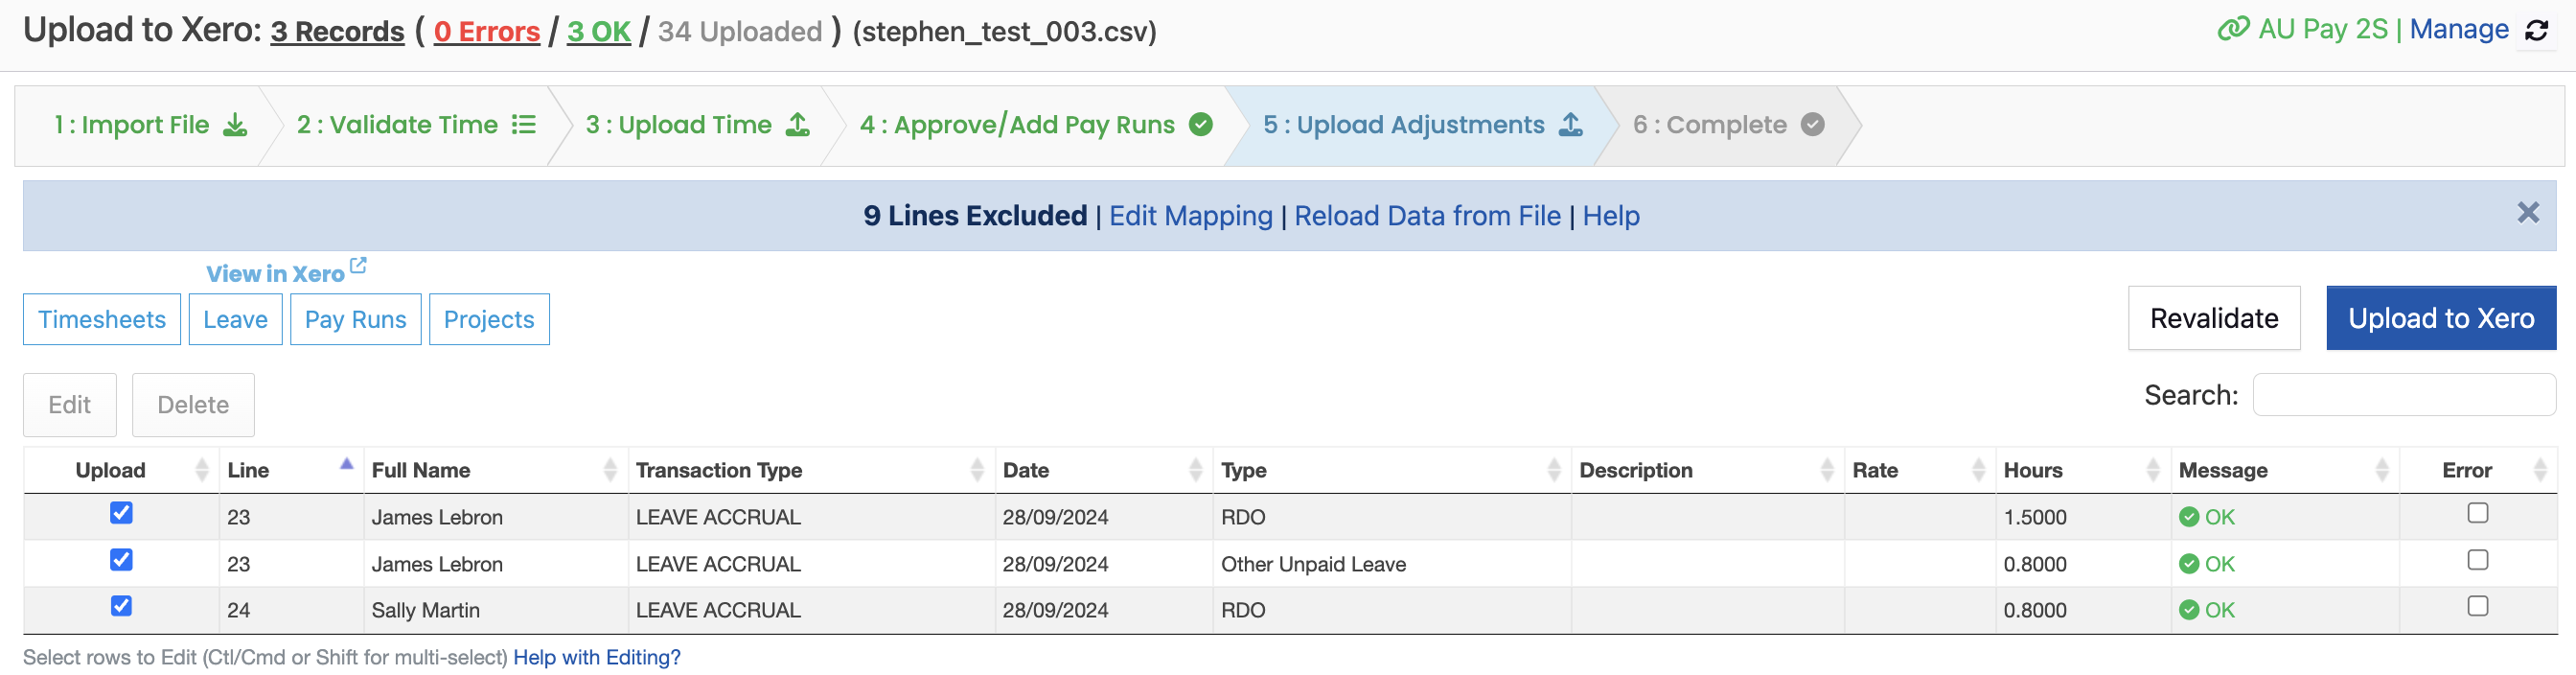2576x675 pixels.
Task: Click the Approve/Add Pay Runs checkmark icon
Action: (x=1201, y=125)
